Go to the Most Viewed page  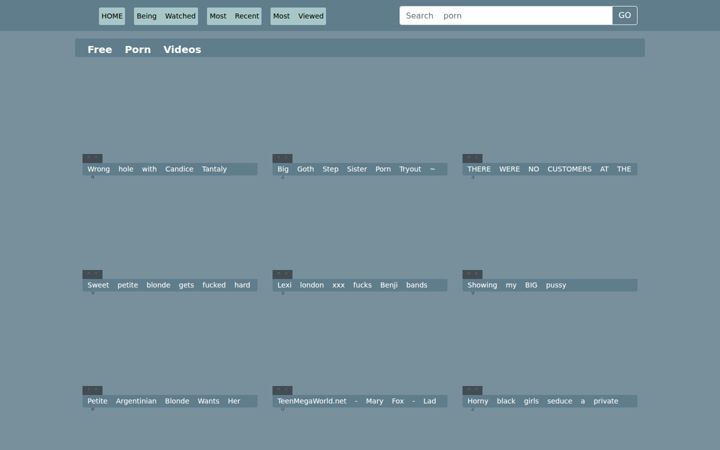[298, 16]
